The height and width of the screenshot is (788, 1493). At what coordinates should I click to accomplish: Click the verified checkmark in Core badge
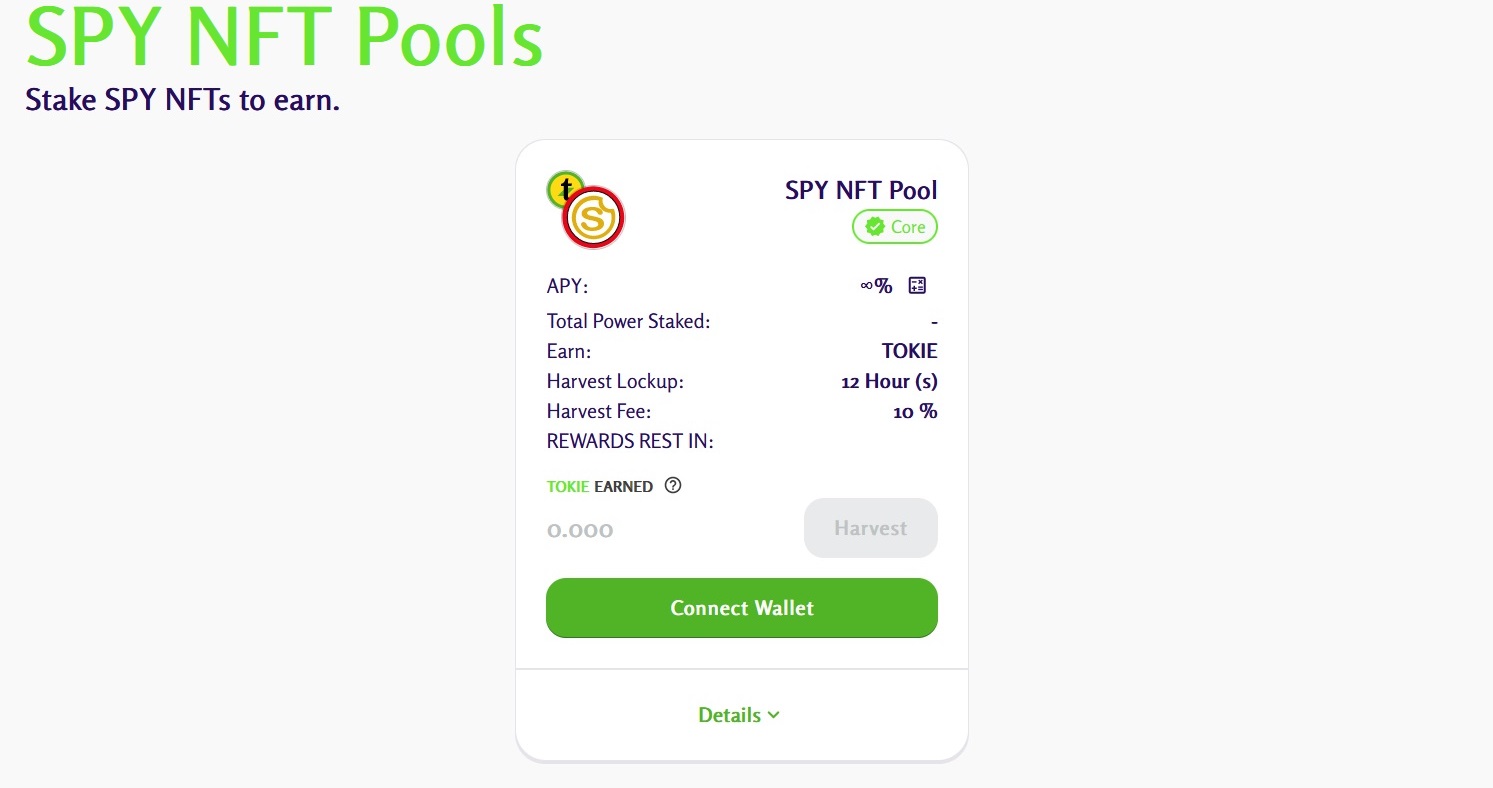(x=875, y=227)
